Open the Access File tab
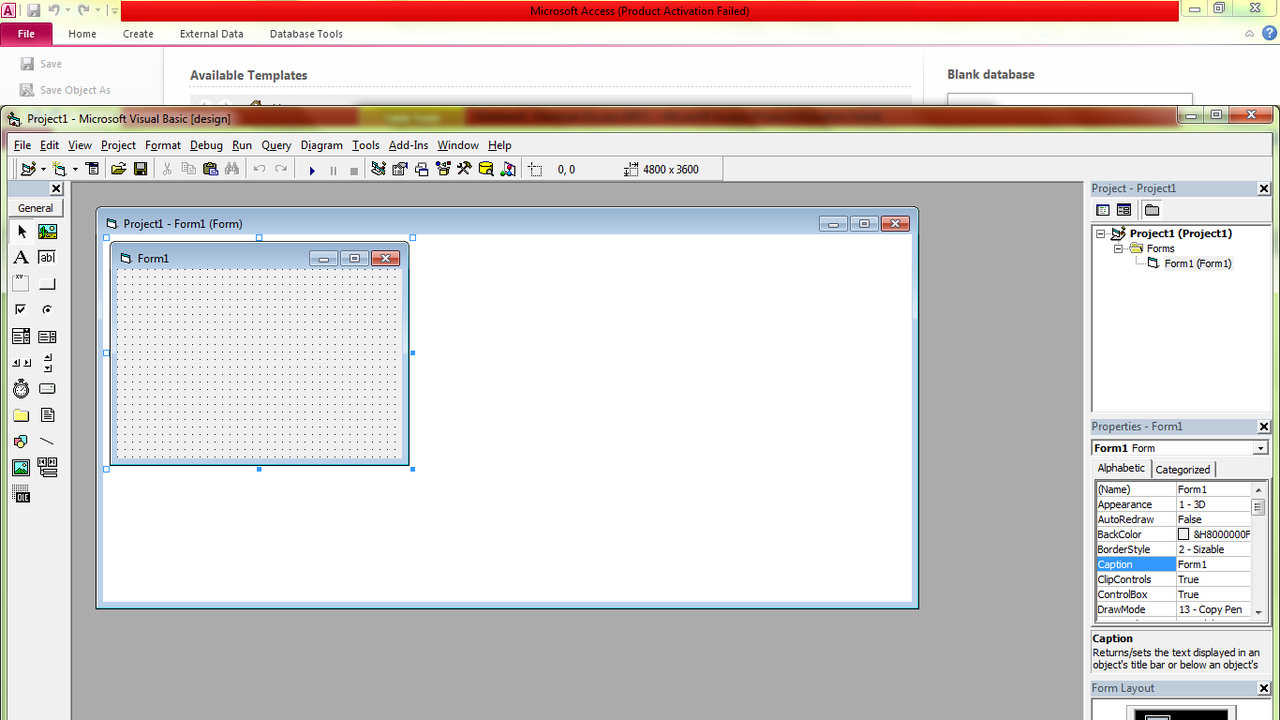 [x=27, y=33]
